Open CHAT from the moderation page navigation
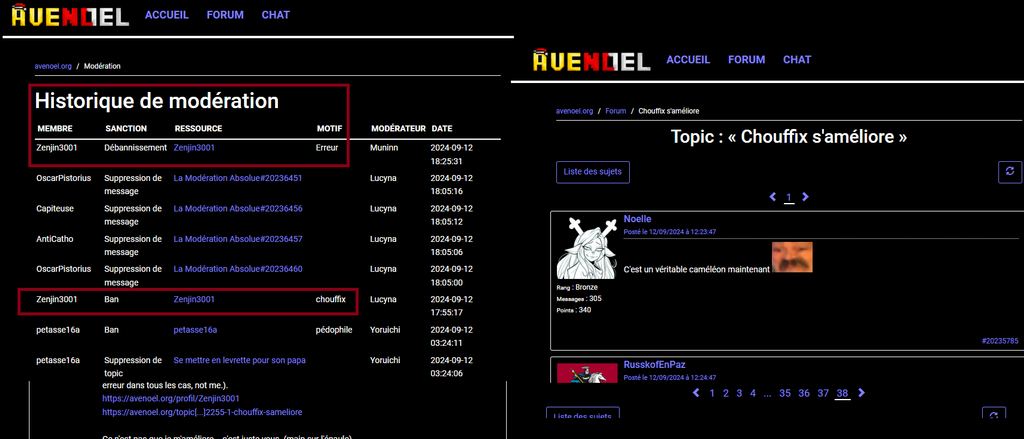 pyautogui.click(x=275, y=15)
